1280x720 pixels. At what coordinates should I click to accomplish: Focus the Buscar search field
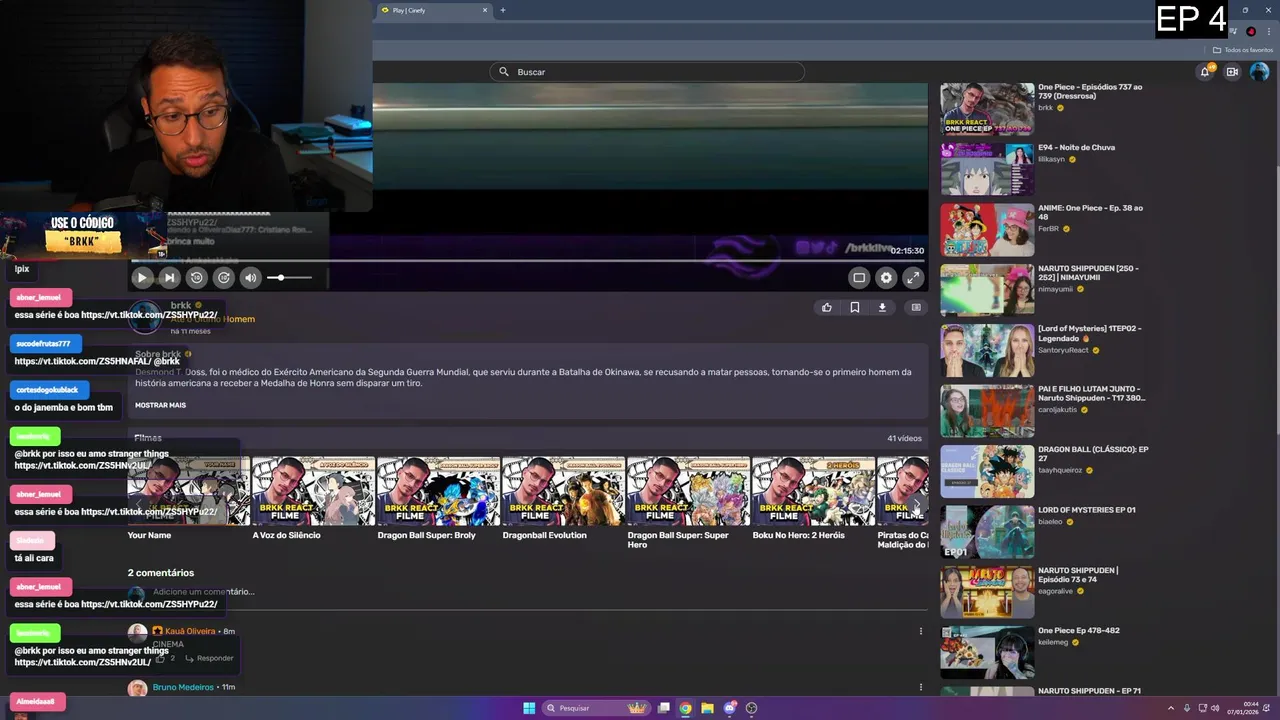coord(647,72)
